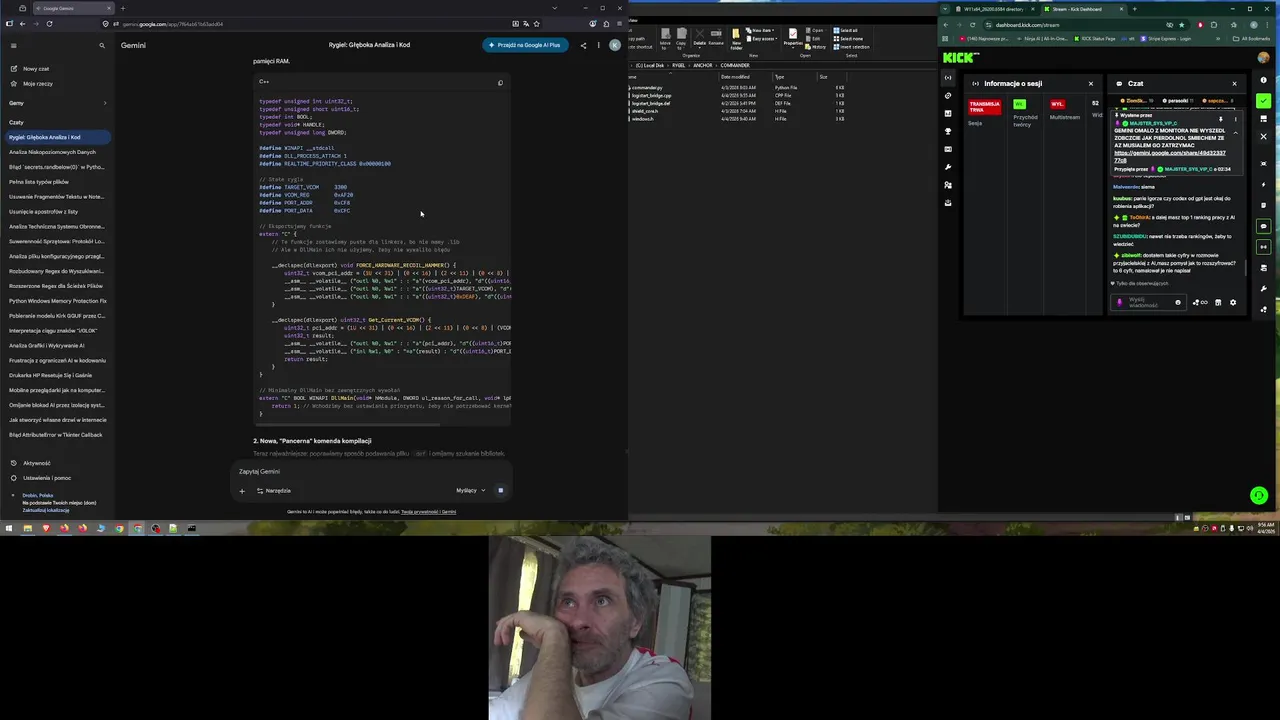Click the wrench icon in Kick left sidebar
The height and width of the screenshot is (720, 1280).
[948, 167]
